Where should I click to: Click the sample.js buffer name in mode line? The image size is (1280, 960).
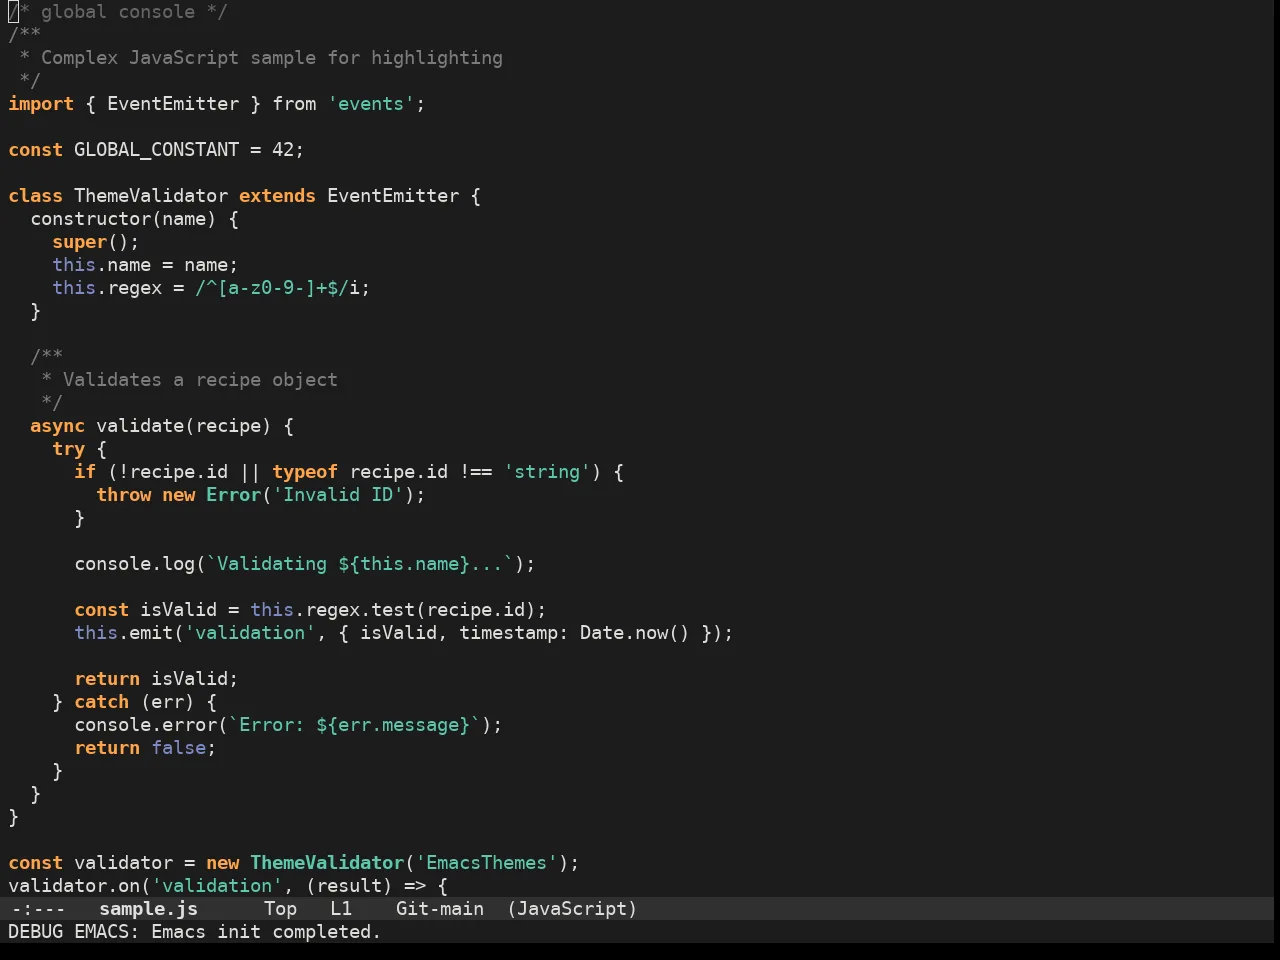(148, 909)
